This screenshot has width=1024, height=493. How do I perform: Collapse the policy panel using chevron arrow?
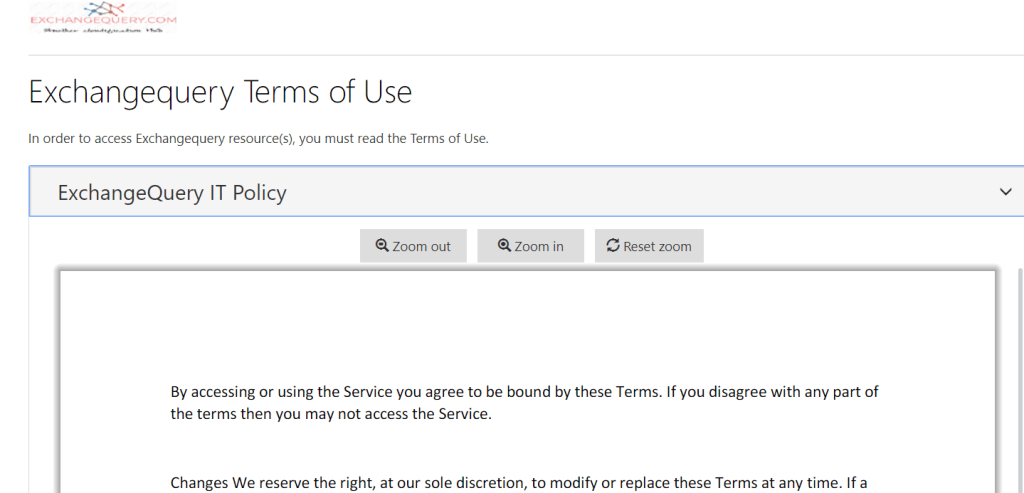(x=1006, y=192)
